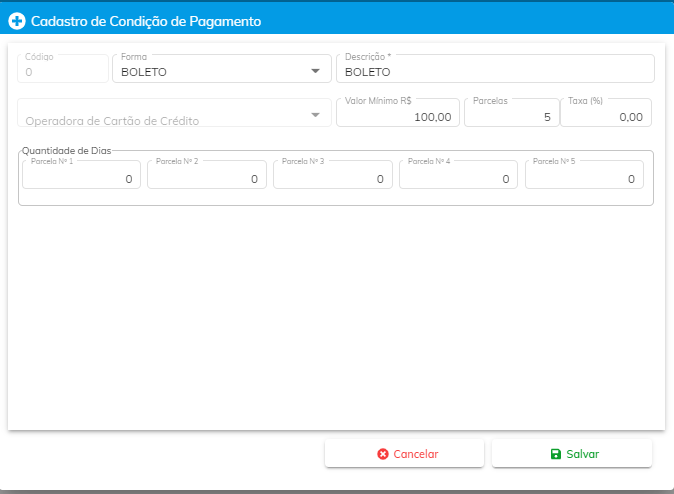This screenshot has height=494, width=674.
Task: Focus the Código field
Action: pos(63,68)
